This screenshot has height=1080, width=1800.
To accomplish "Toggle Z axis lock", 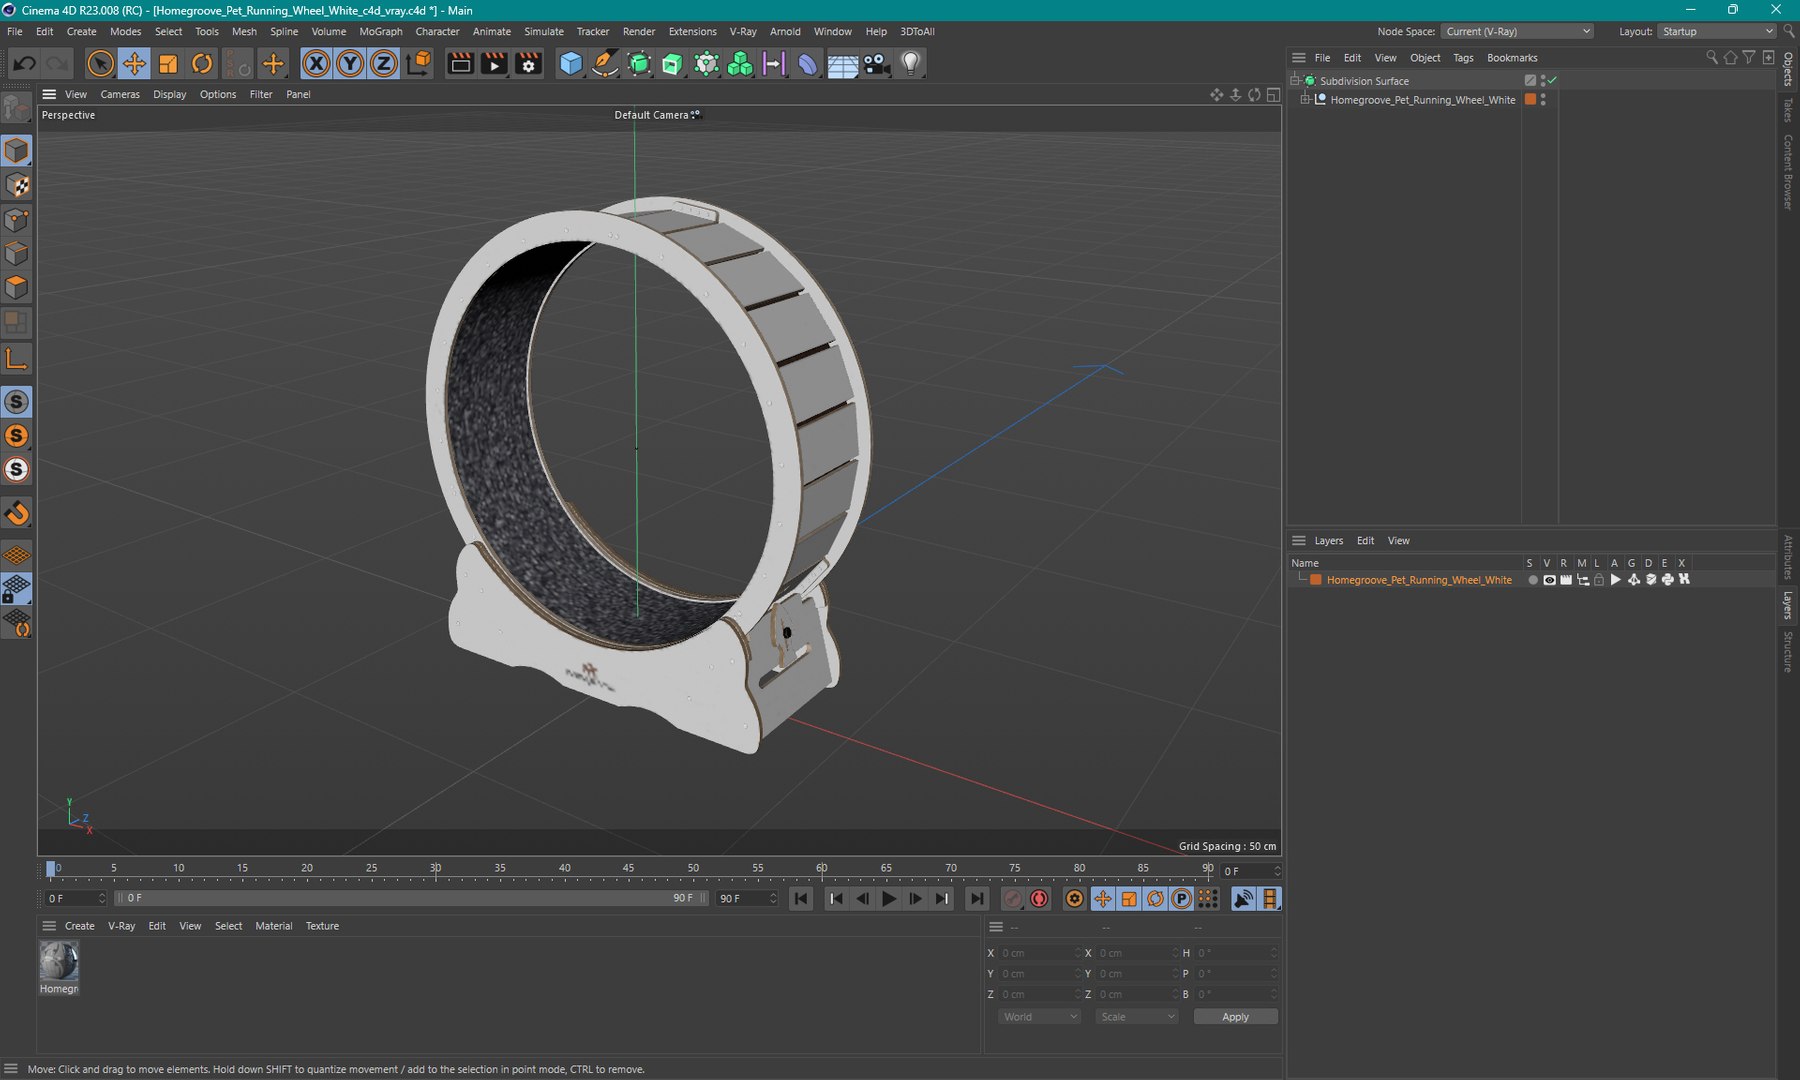I will [x=384, y=64].
